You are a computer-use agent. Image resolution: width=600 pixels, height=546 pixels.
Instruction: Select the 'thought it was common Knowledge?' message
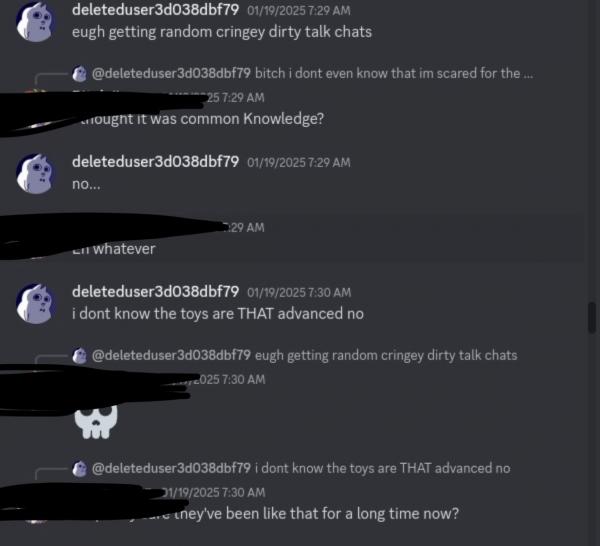pyautogui.click(x=201, y=119)
